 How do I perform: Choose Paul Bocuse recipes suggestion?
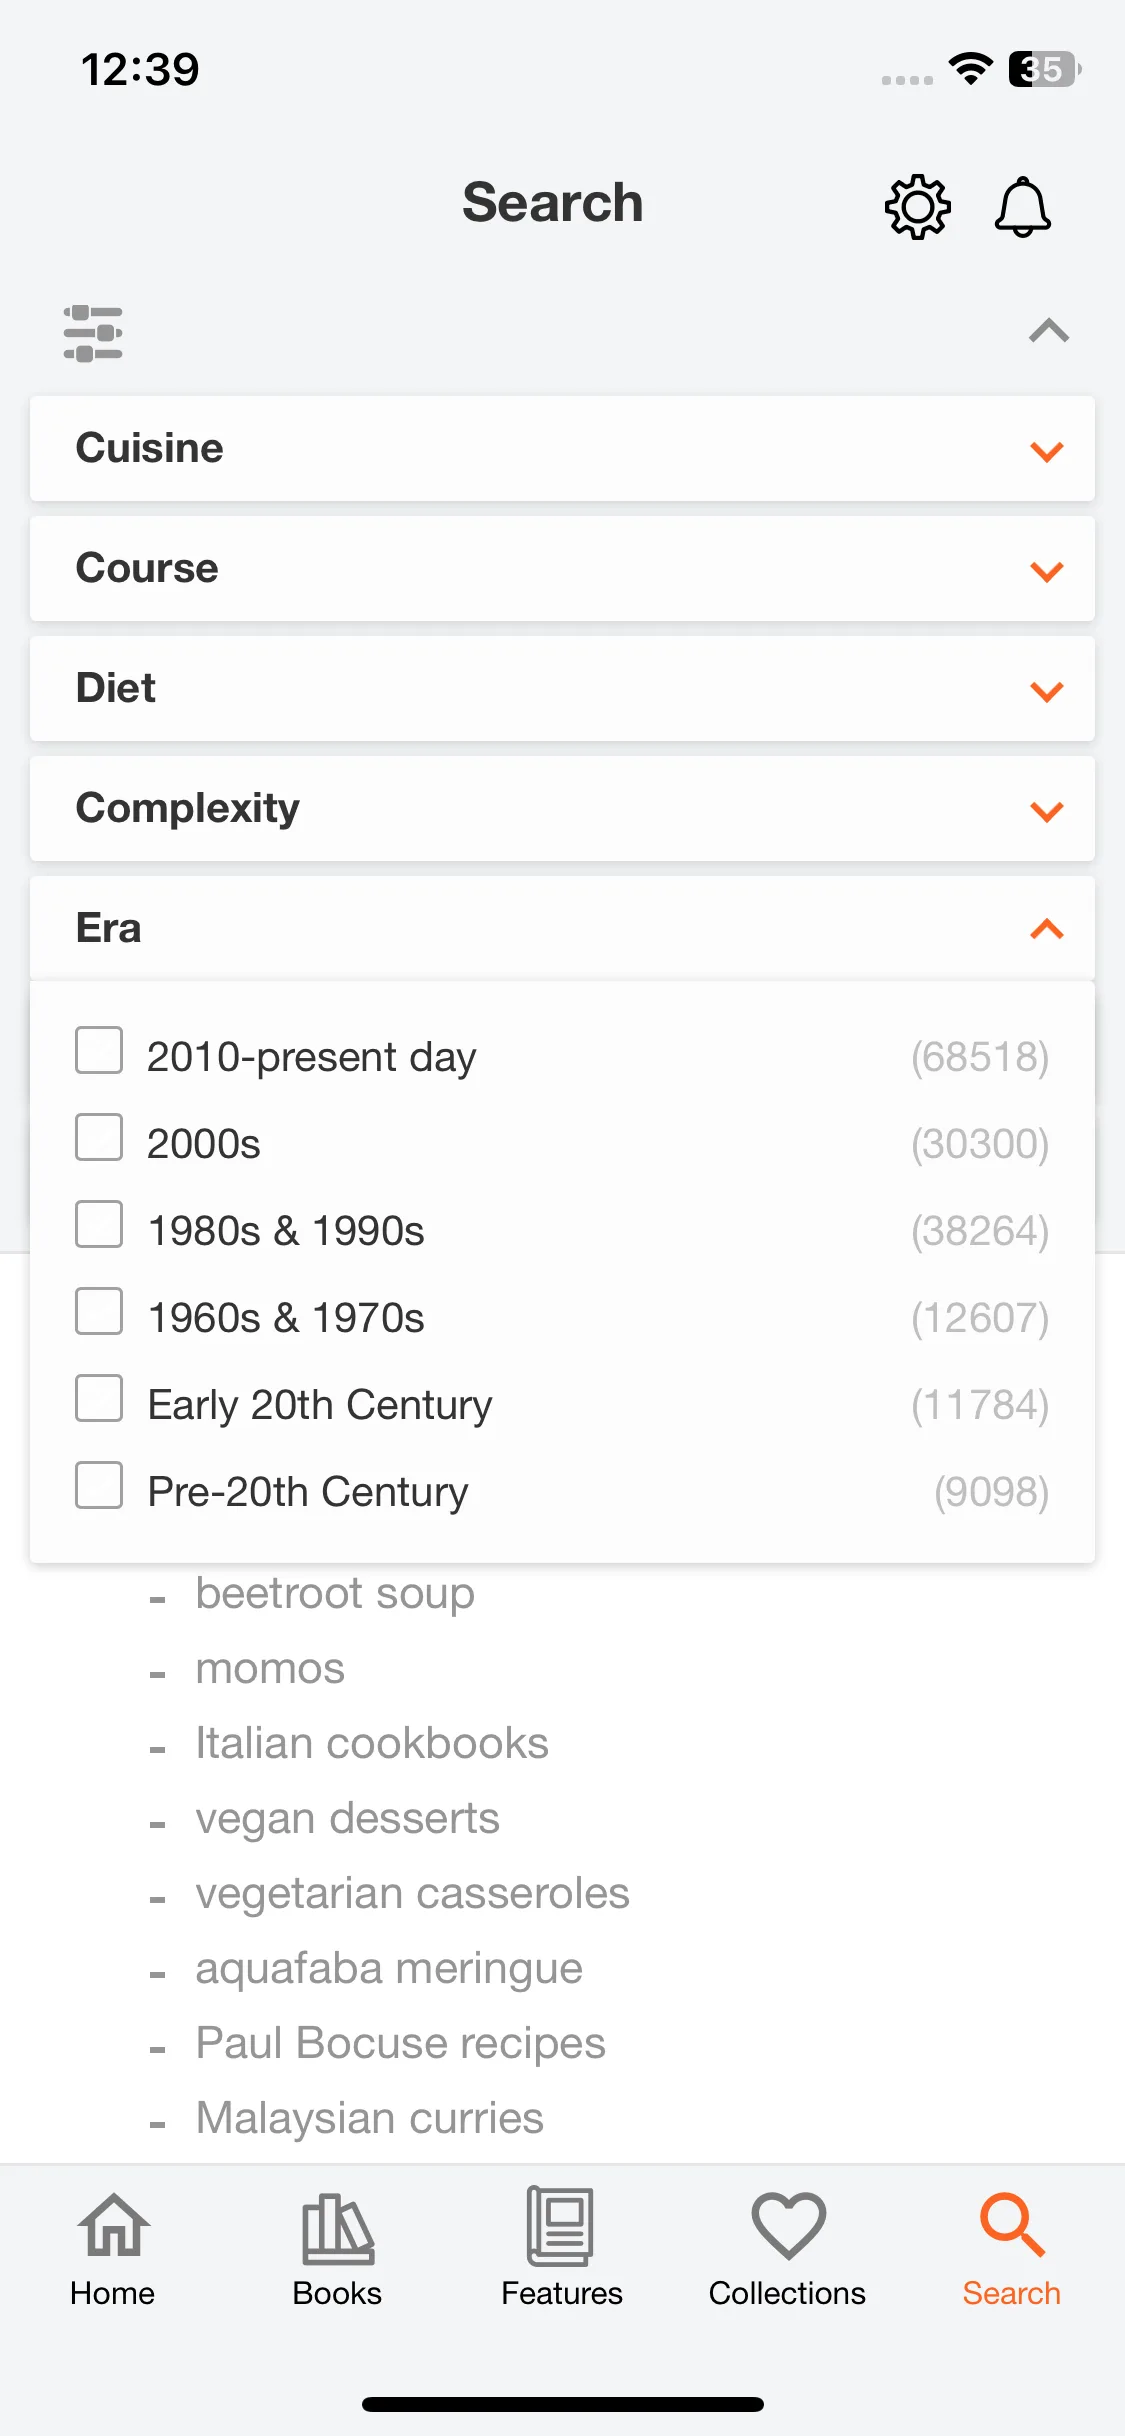click(400, 2044)
